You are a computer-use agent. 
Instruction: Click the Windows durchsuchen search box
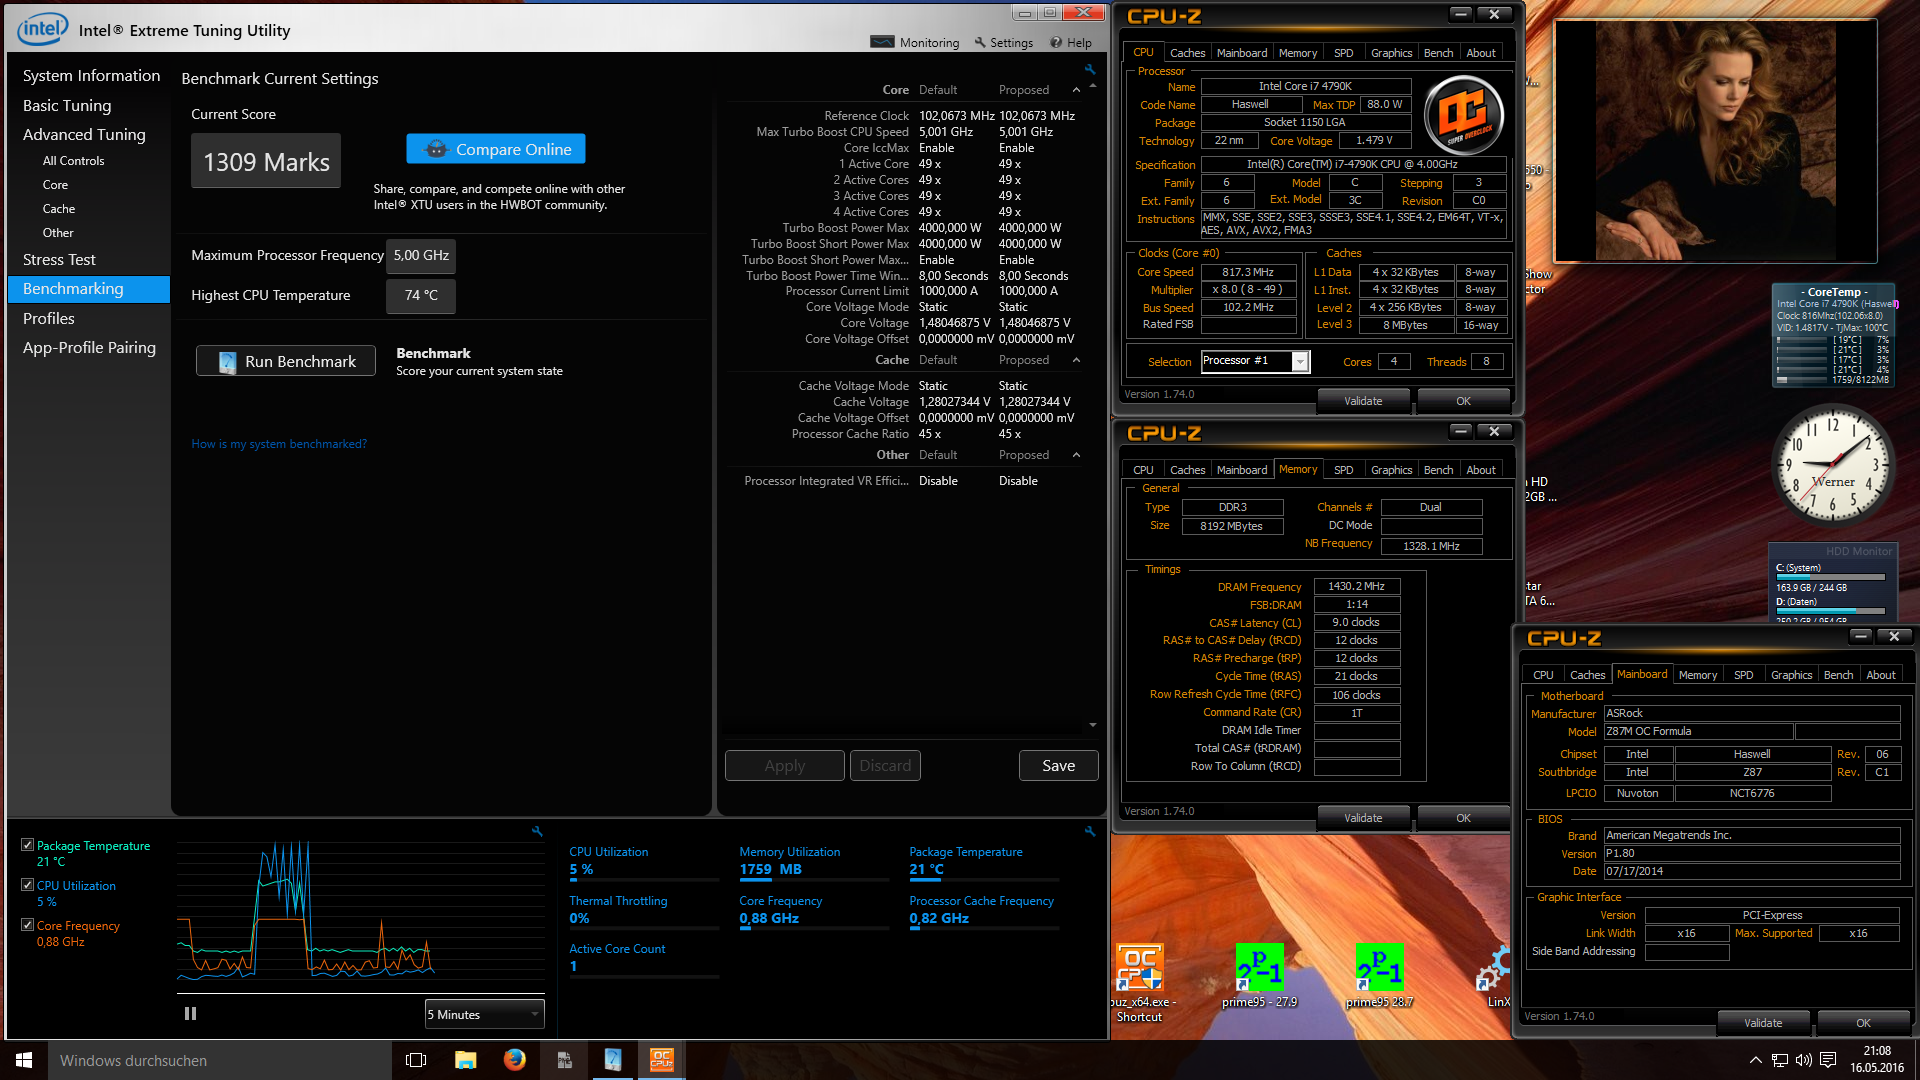tap(219, 1060)
